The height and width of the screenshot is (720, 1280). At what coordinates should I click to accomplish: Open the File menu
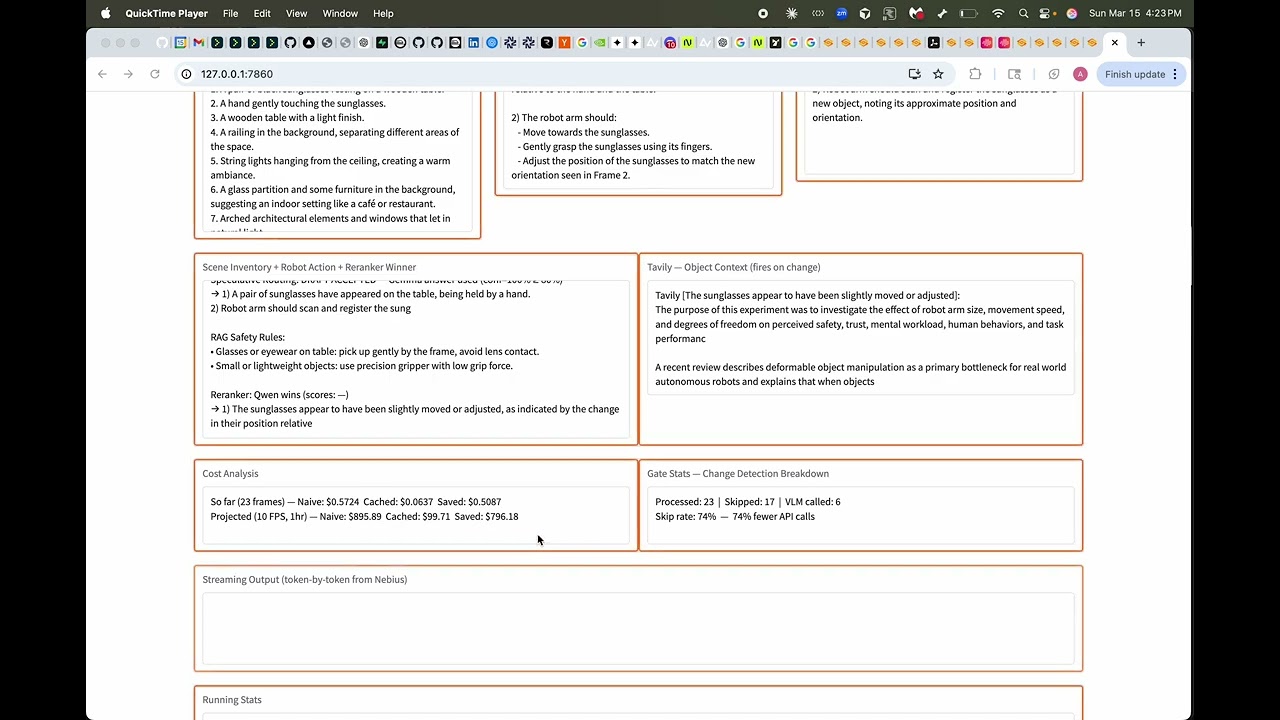coord(230,13)
